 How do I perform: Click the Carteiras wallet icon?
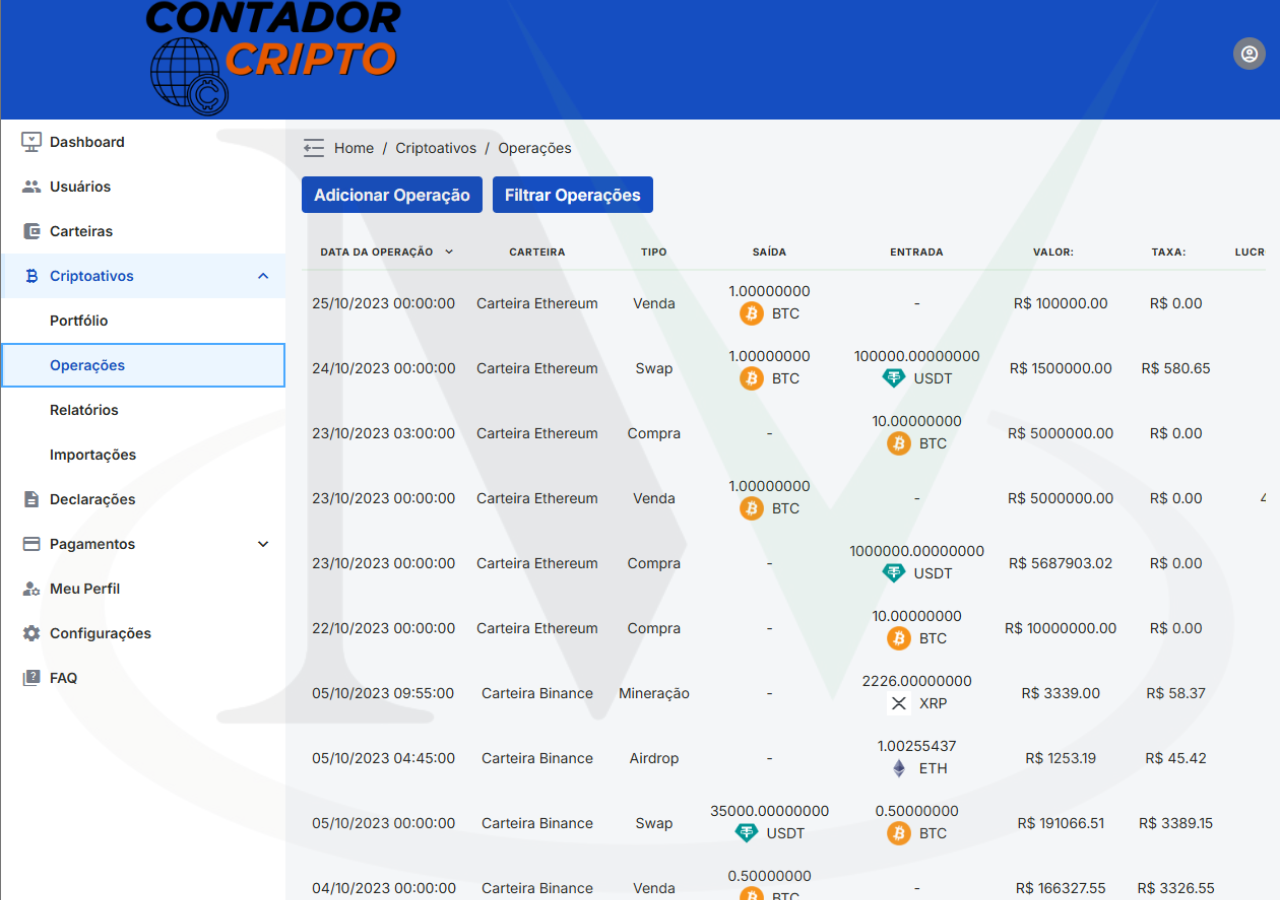click(32, 231)
